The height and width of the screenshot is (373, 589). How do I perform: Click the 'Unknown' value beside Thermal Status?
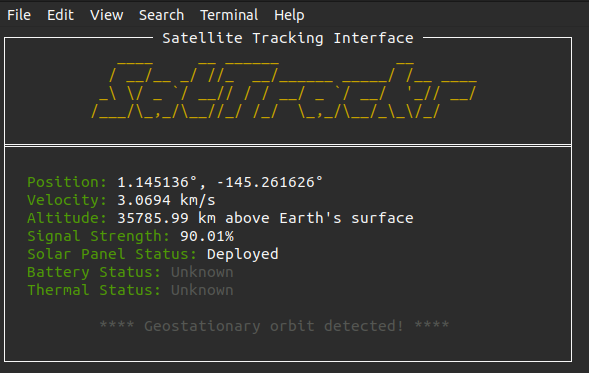pos(202,290)
